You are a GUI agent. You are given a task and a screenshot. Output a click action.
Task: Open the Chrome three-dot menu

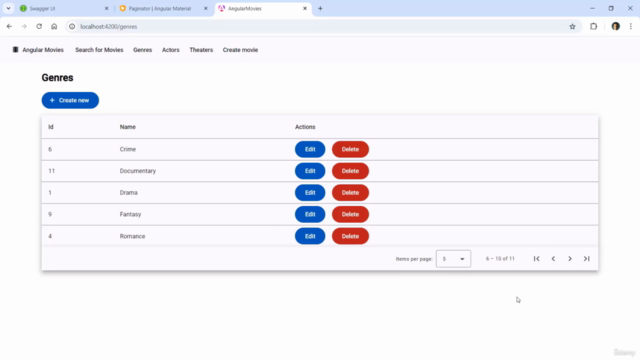coord(631,27)
